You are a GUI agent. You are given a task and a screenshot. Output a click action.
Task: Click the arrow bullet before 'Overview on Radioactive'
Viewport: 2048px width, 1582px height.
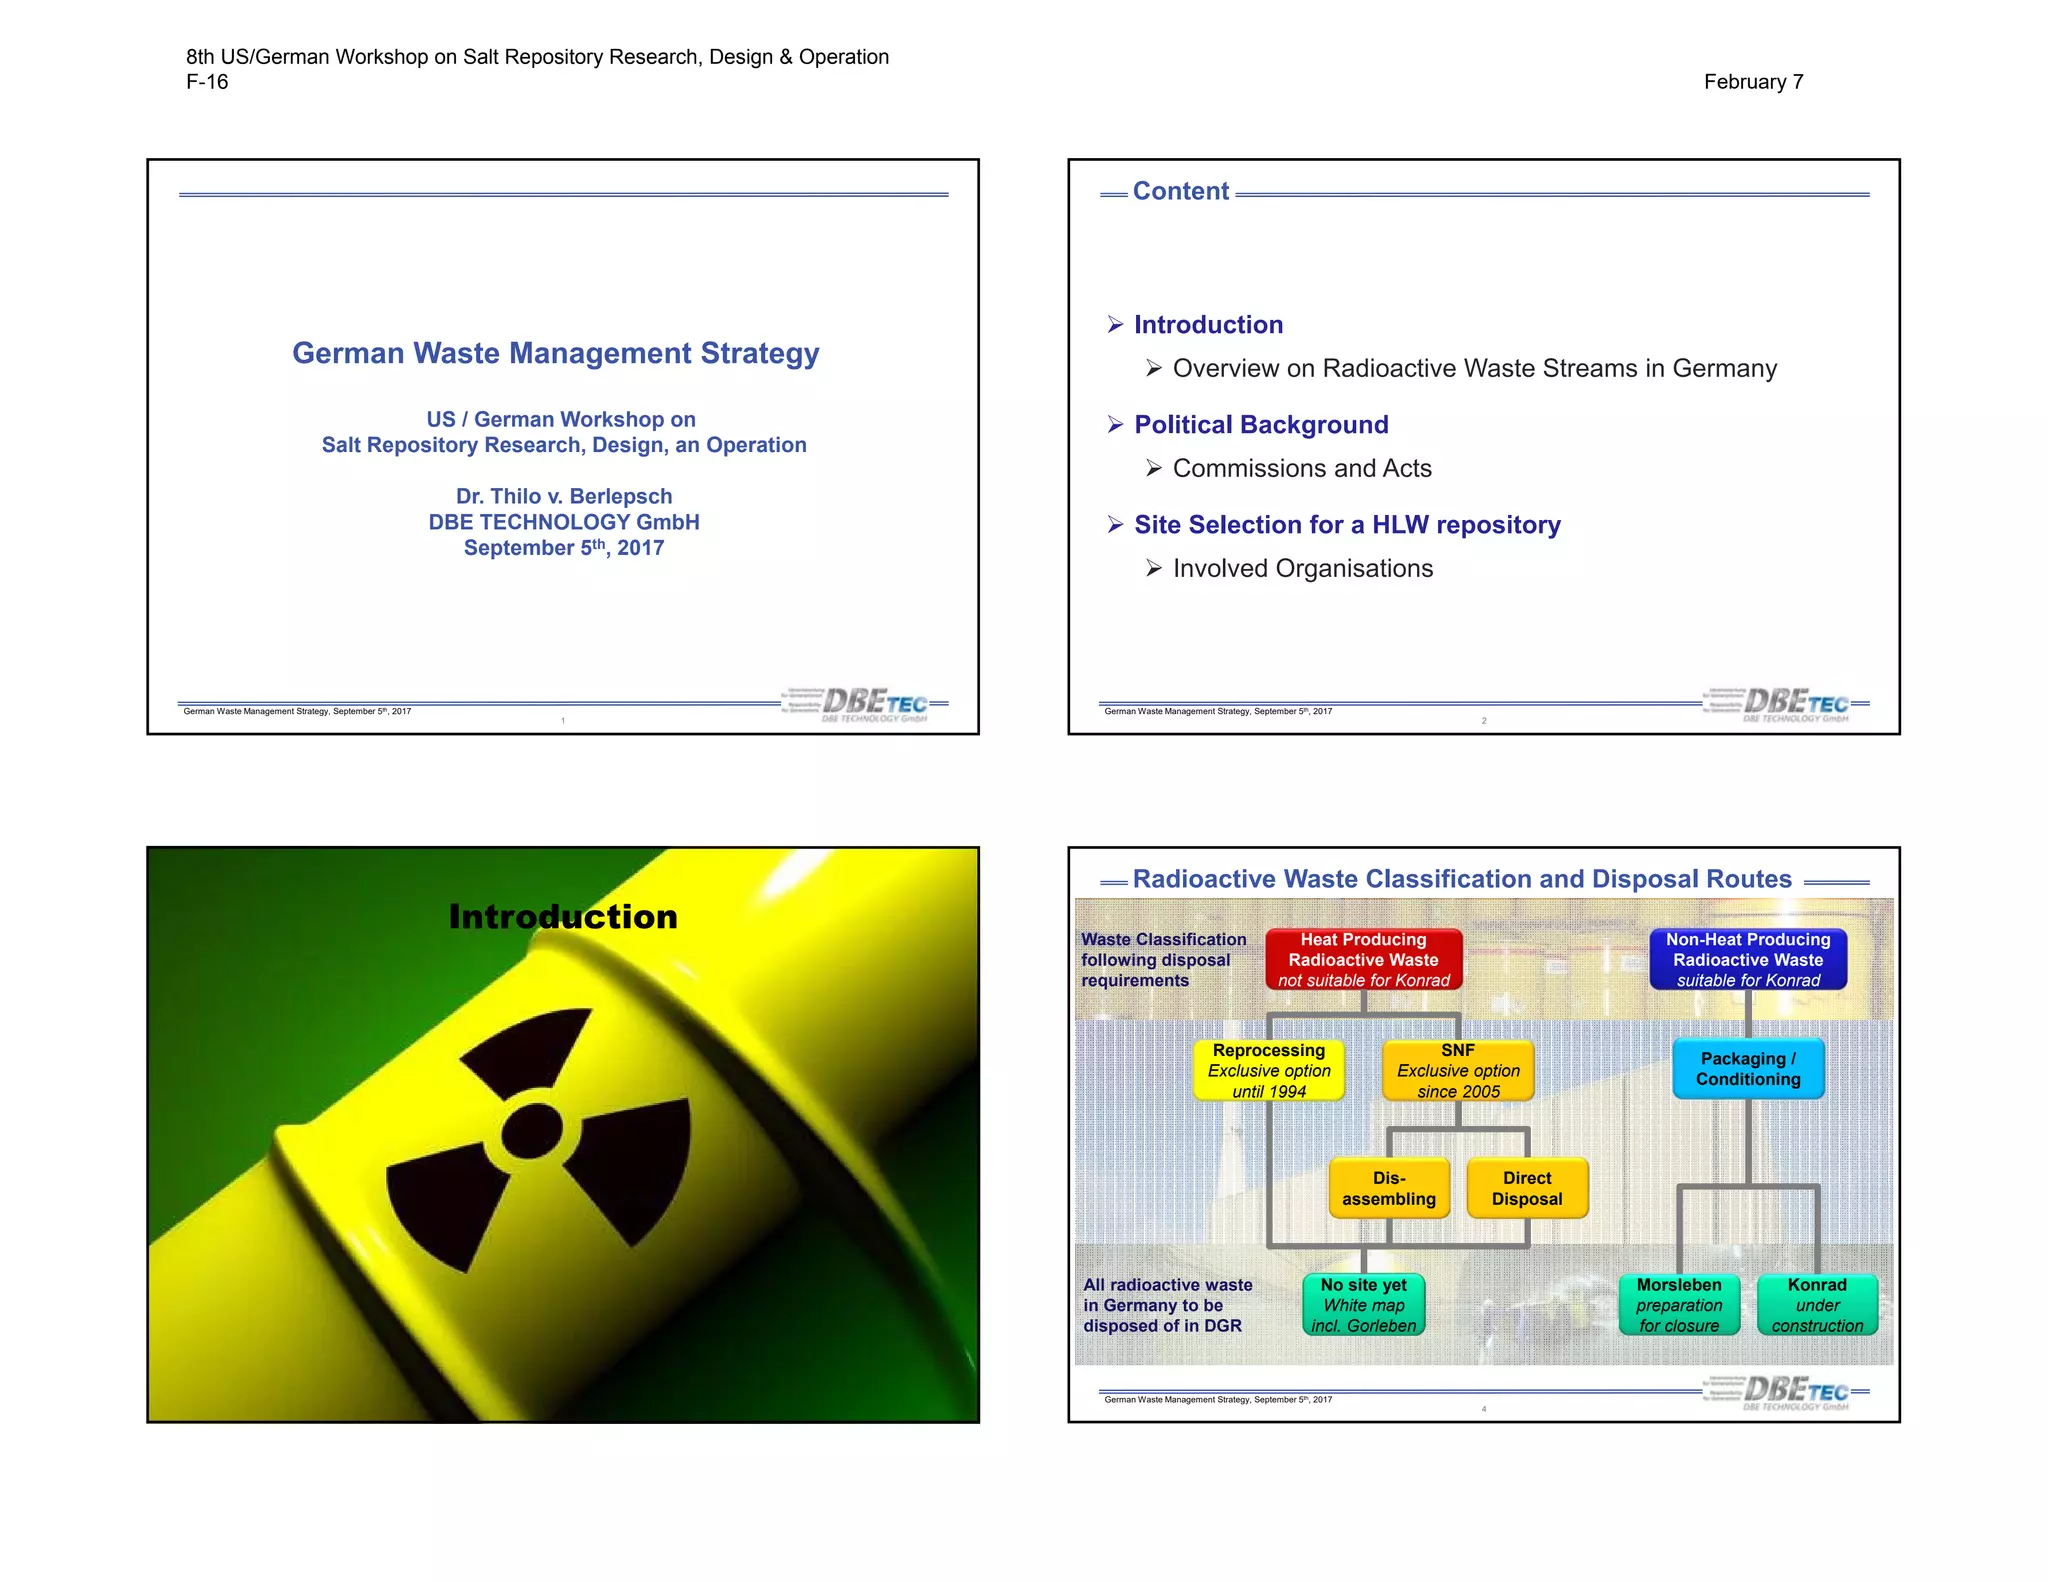click(x=1154, y=369)
